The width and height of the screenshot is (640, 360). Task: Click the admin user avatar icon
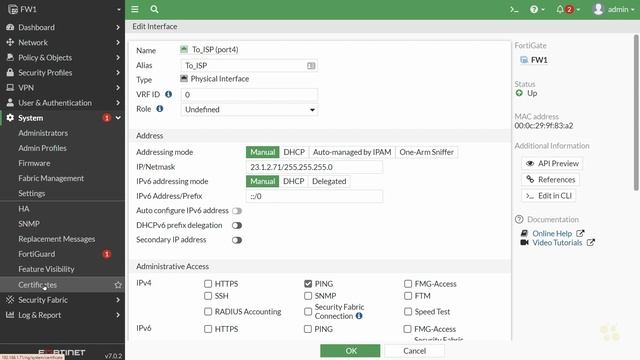click(598, 9)
